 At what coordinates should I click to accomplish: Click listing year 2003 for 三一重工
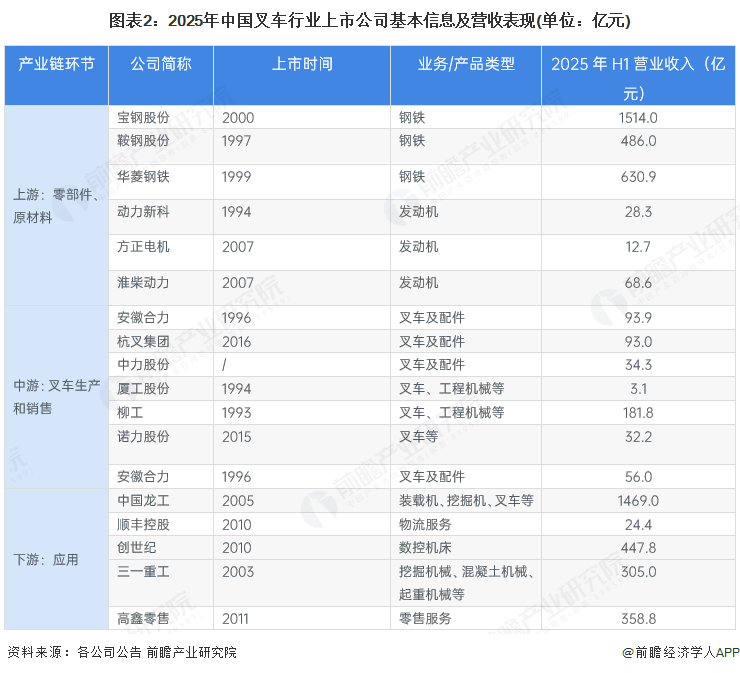pos(238,572)
